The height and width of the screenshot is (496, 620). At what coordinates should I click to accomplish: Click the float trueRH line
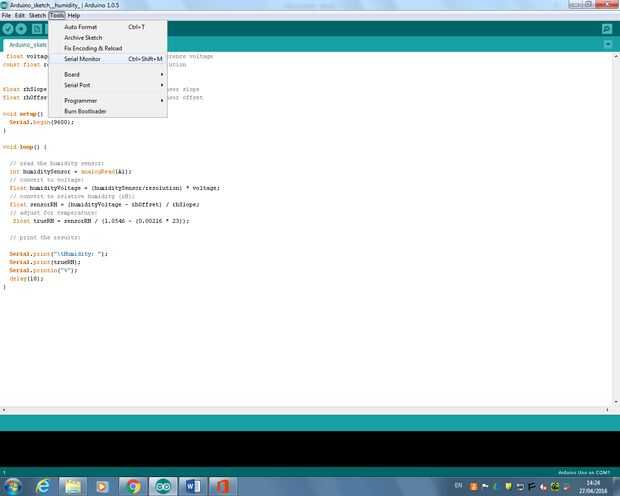[x=101, y=221]
